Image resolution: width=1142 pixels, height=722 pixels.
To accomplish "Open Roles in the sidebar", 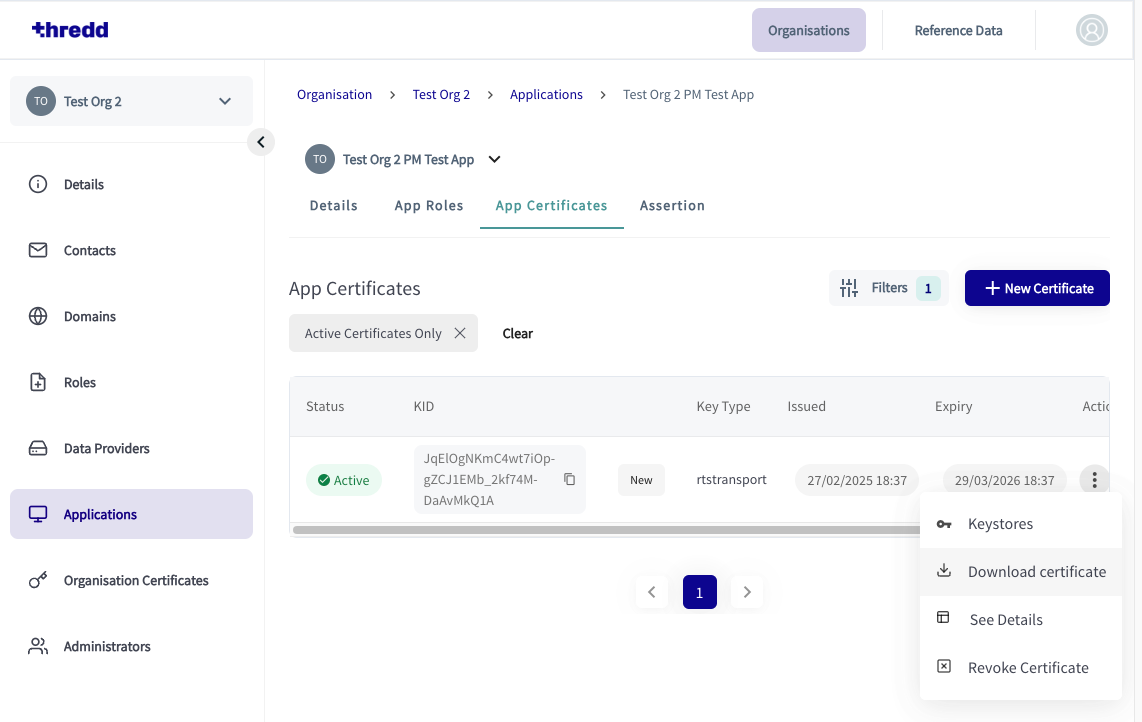I will [131, 382].
